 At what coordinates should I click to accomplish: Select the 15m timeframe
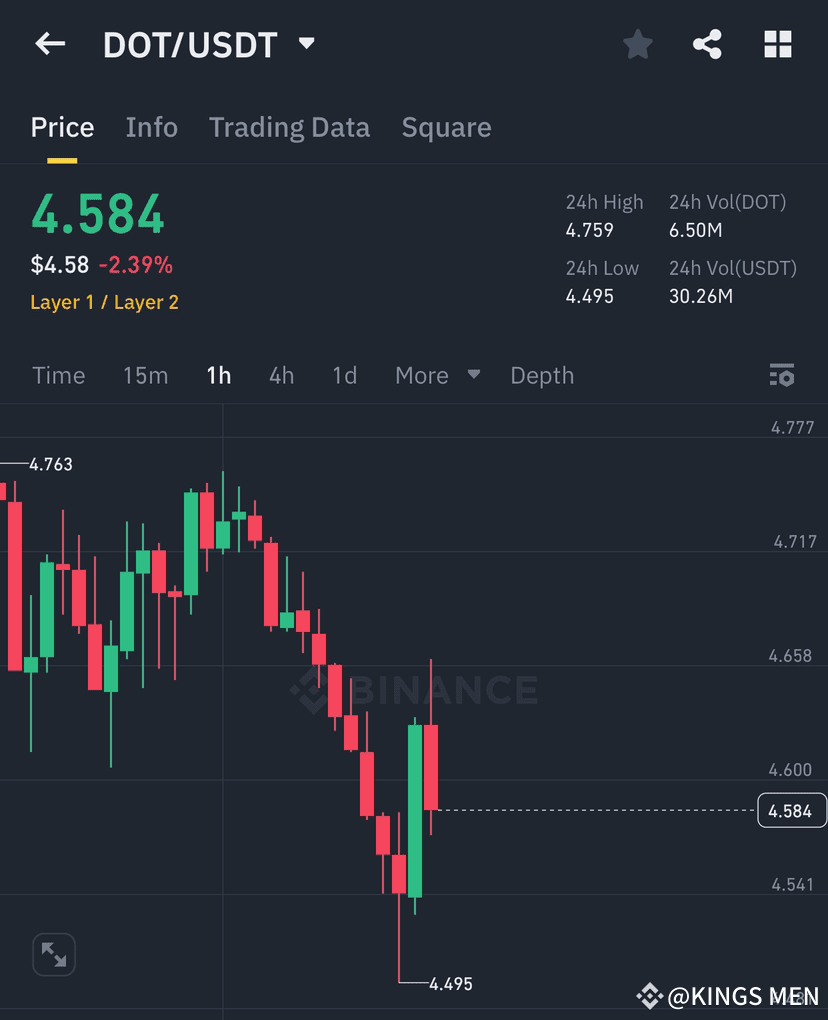tap(146, 375)
